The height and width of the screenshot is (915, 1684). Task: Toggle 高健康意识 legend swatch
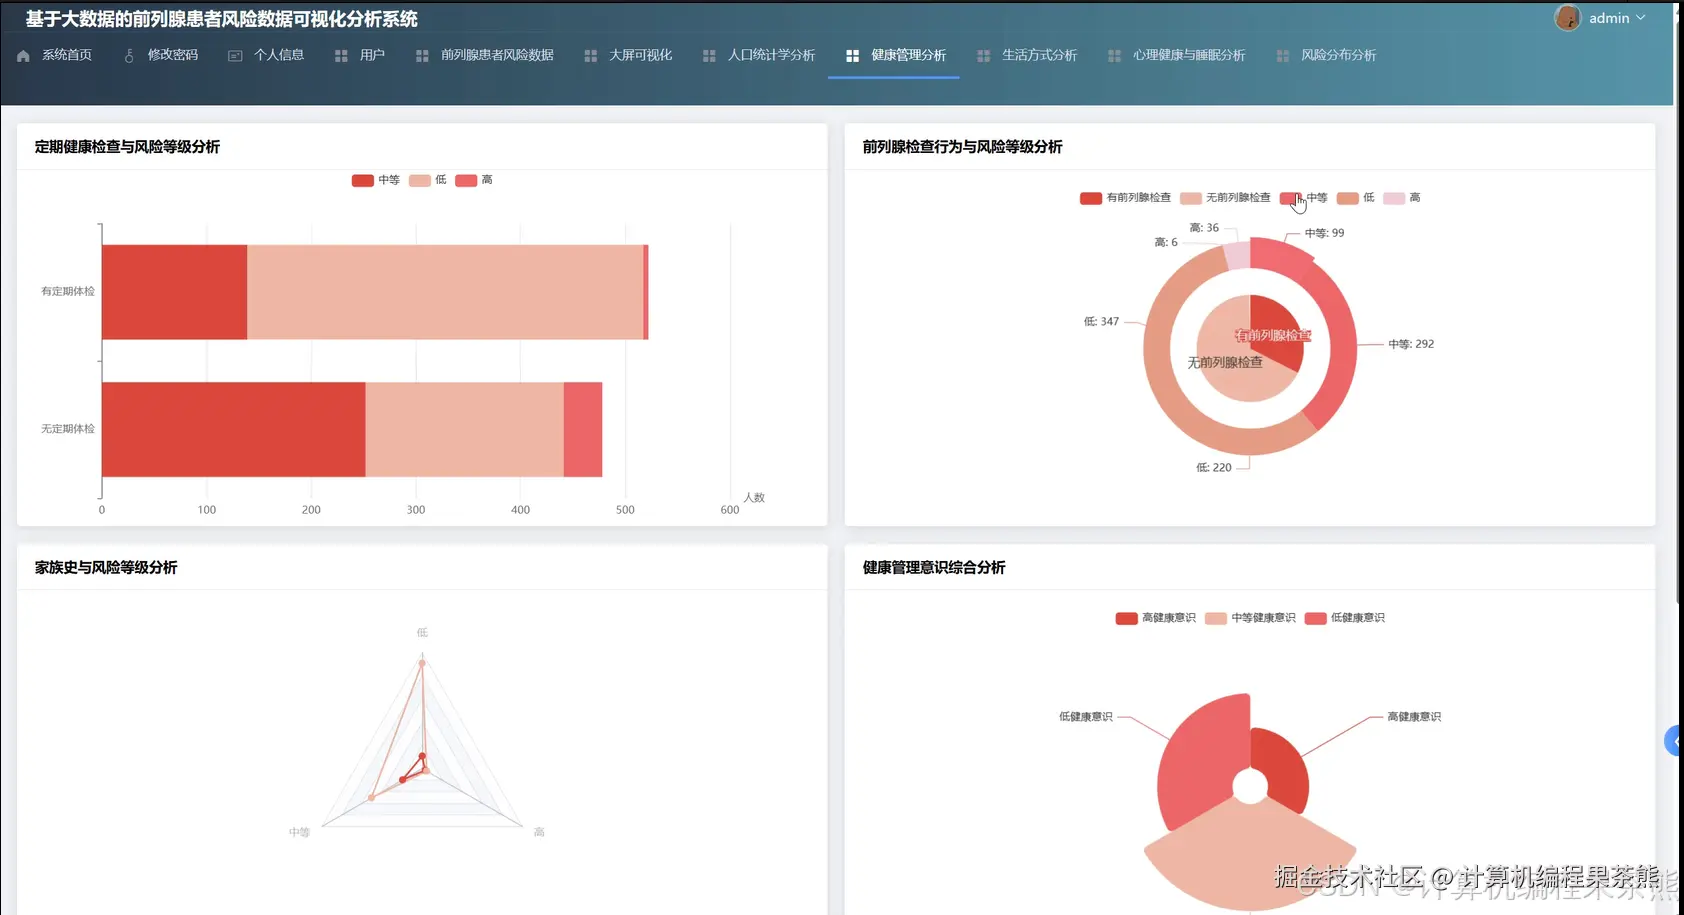click(1126, 618)
